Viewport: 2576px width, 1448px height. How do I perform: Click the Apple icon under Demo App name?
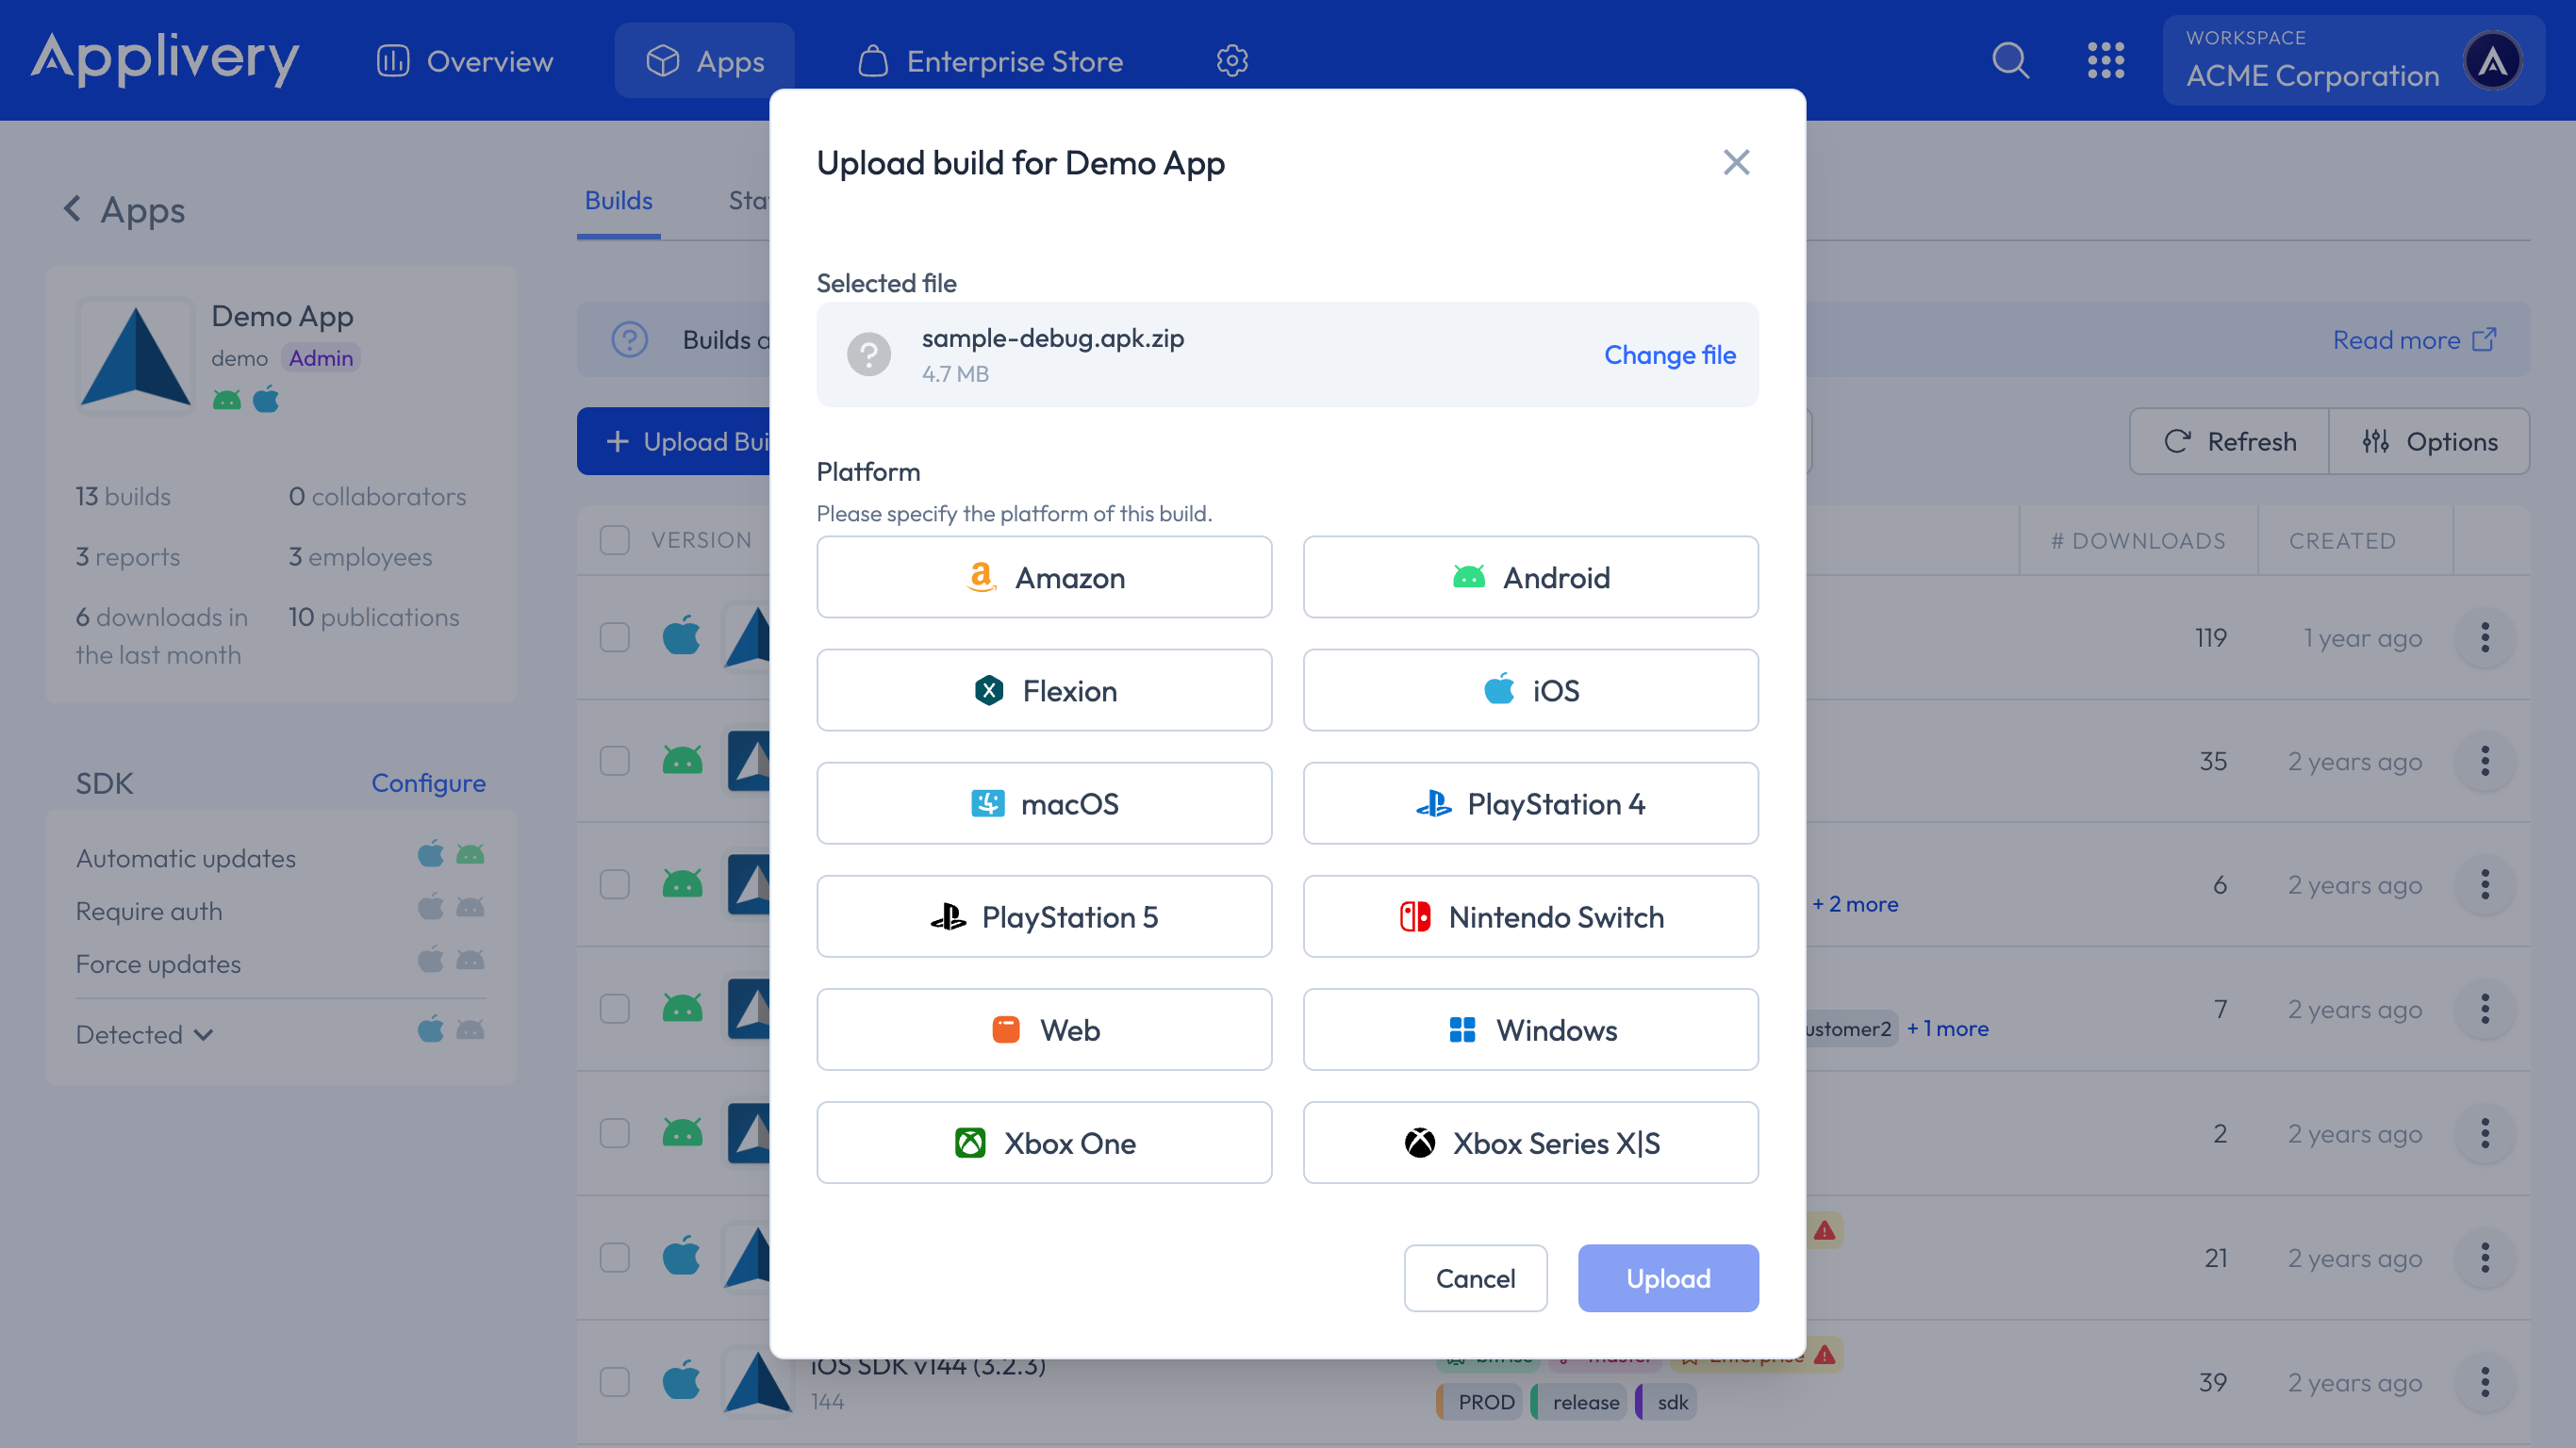(x=266, y=400)
